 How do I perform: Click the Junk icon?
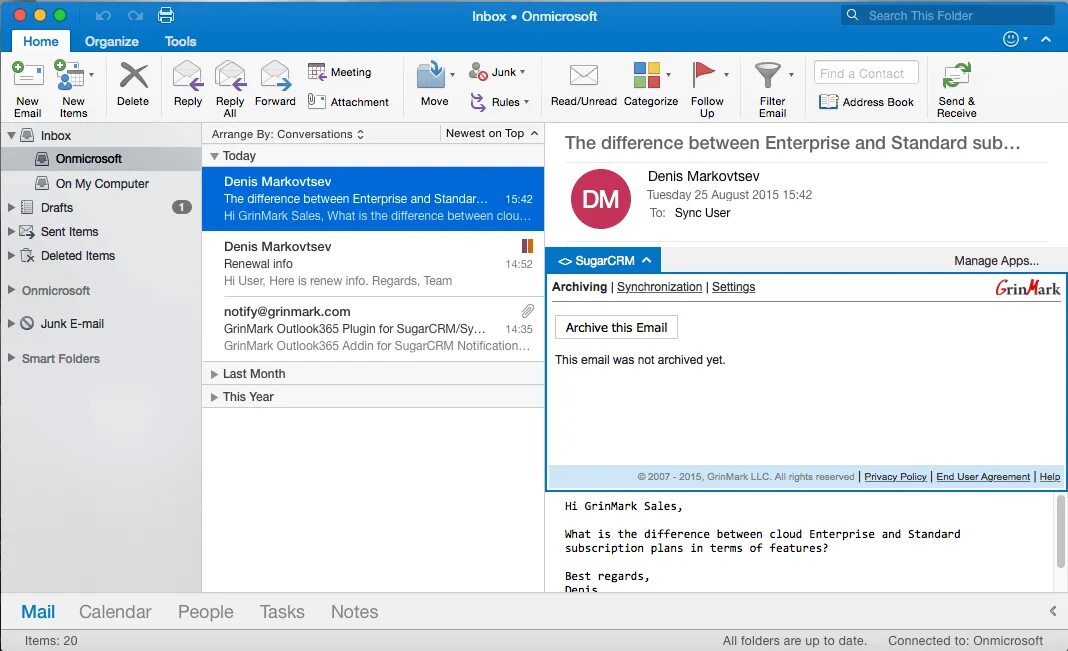[478, 72]
